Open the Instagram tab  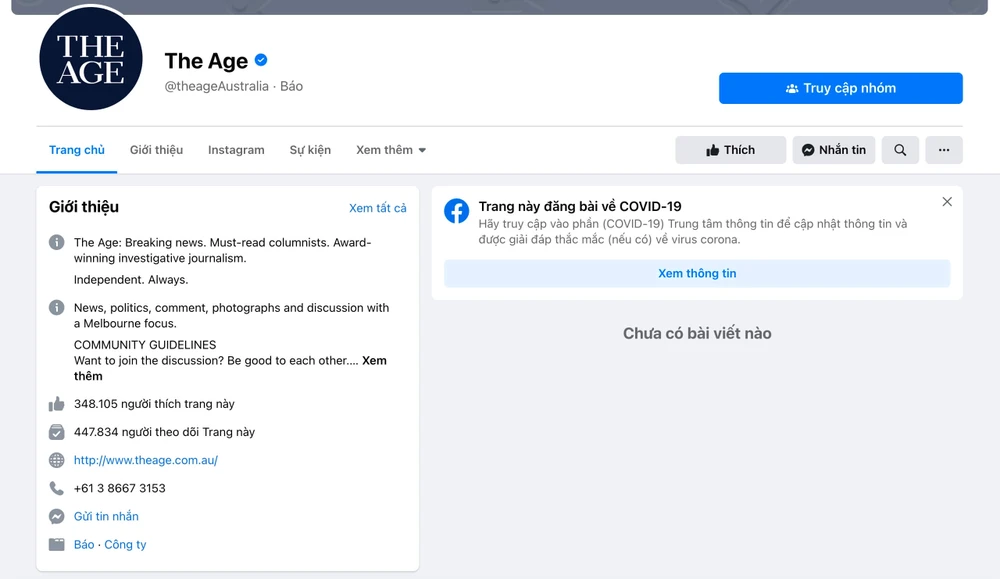point(236,150)
